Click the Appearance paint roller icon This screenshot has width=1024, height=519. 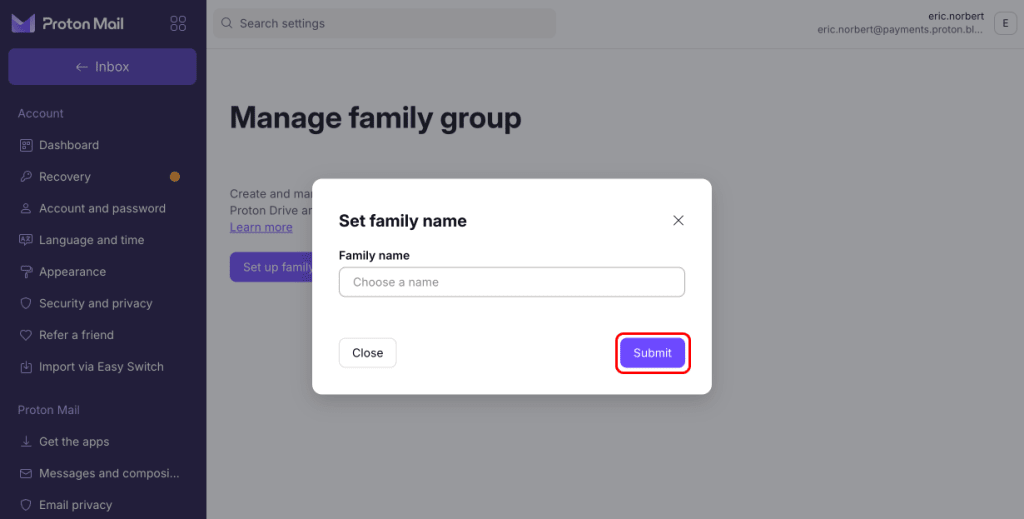pyautogui.click(x=25, y=272)
